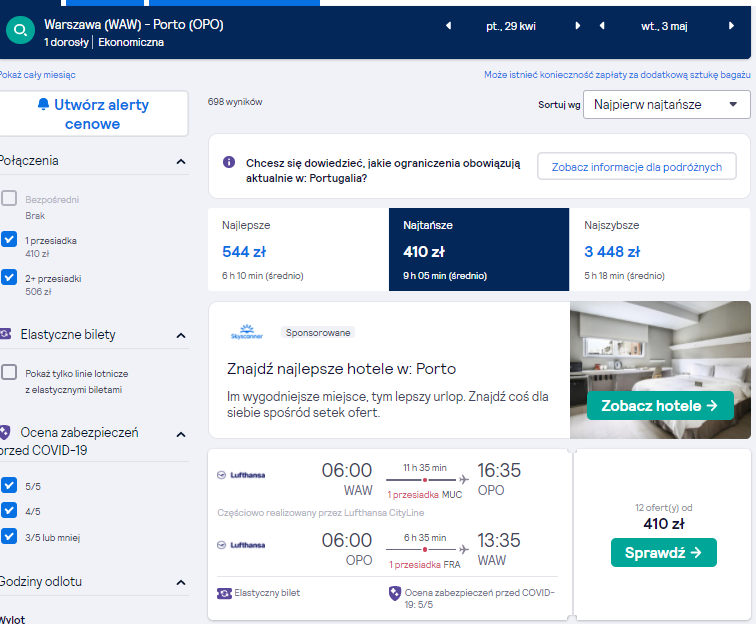
Task: Move return date back one day
Action: [x=602, y=26]
